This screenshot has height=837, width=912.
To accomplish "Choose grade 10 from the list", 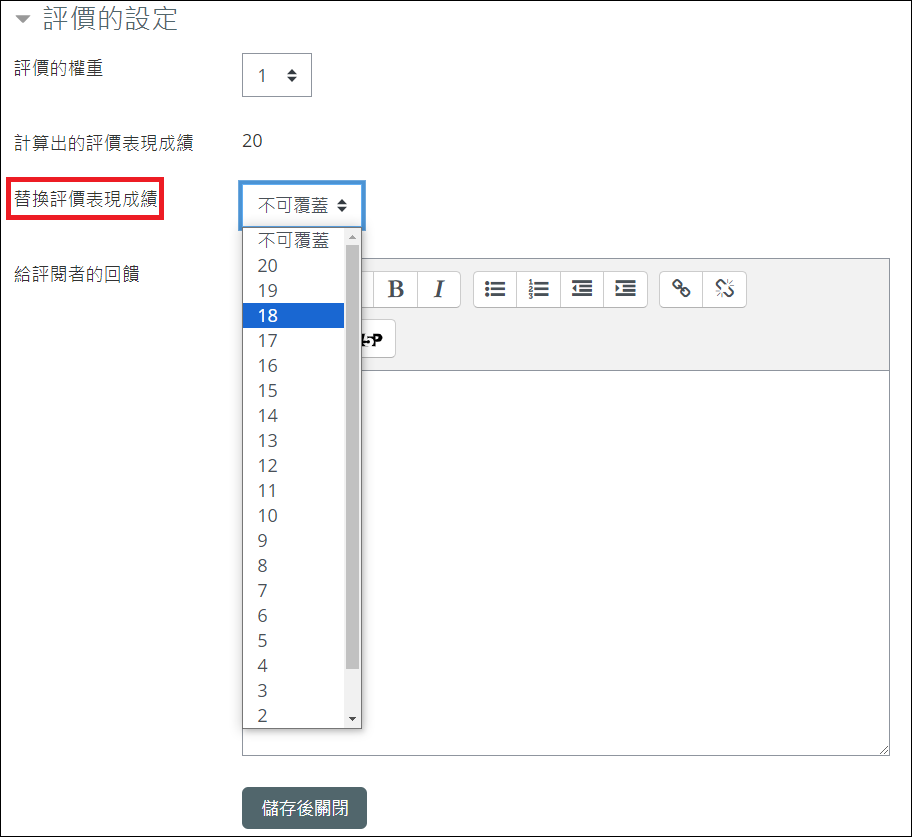I will [293, 515].
